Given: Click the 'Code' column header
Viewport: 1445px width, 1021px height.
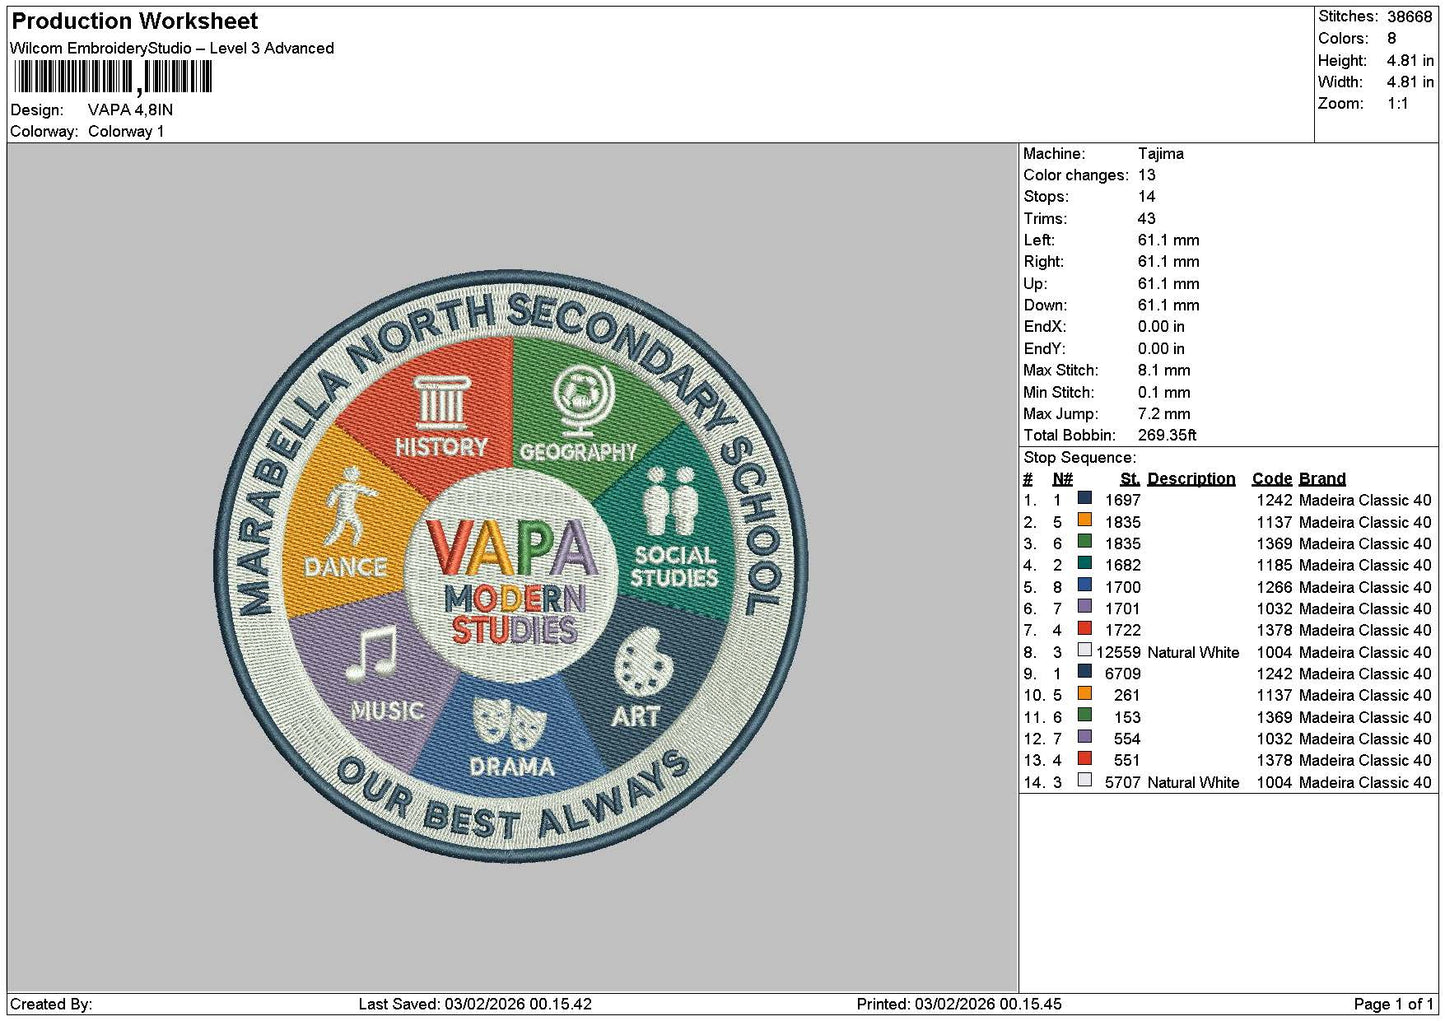Looking at the screenshot, I should tap(1272, 479).
